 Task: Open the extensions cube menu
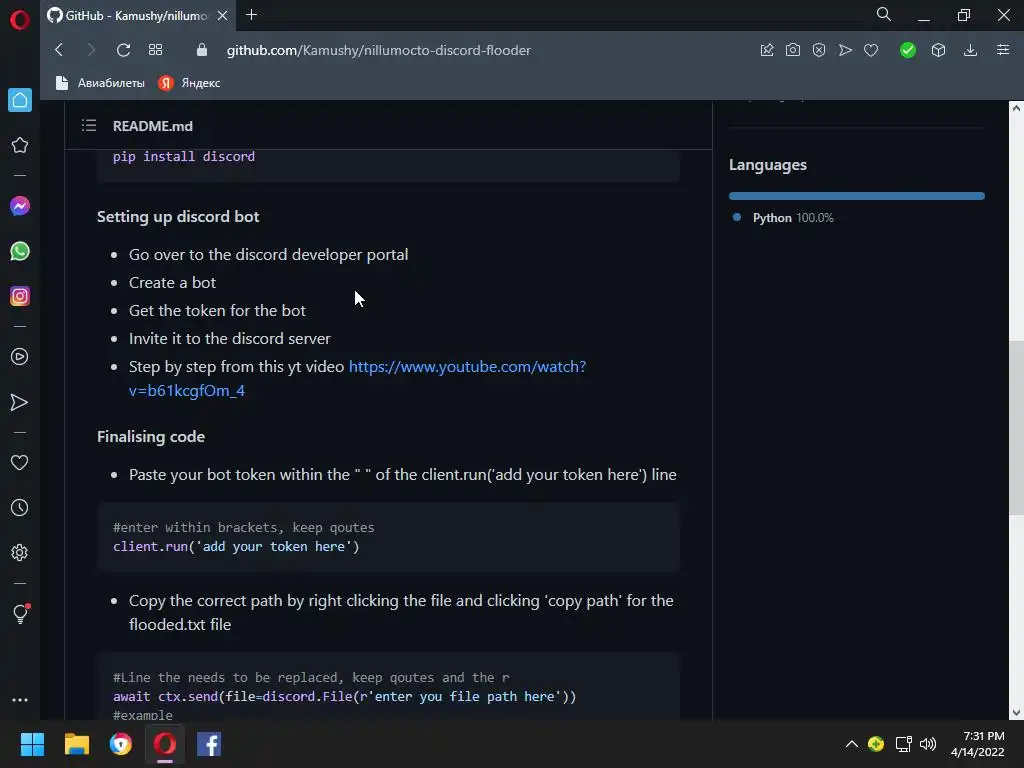[938, 50]
